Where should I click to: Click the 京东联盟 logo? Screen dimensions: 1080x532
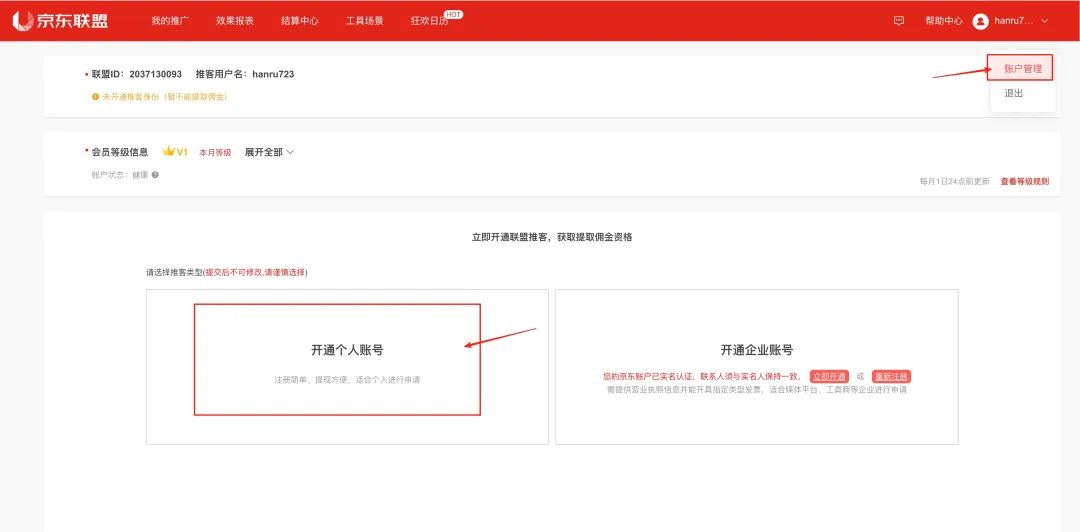pos(61,21)
